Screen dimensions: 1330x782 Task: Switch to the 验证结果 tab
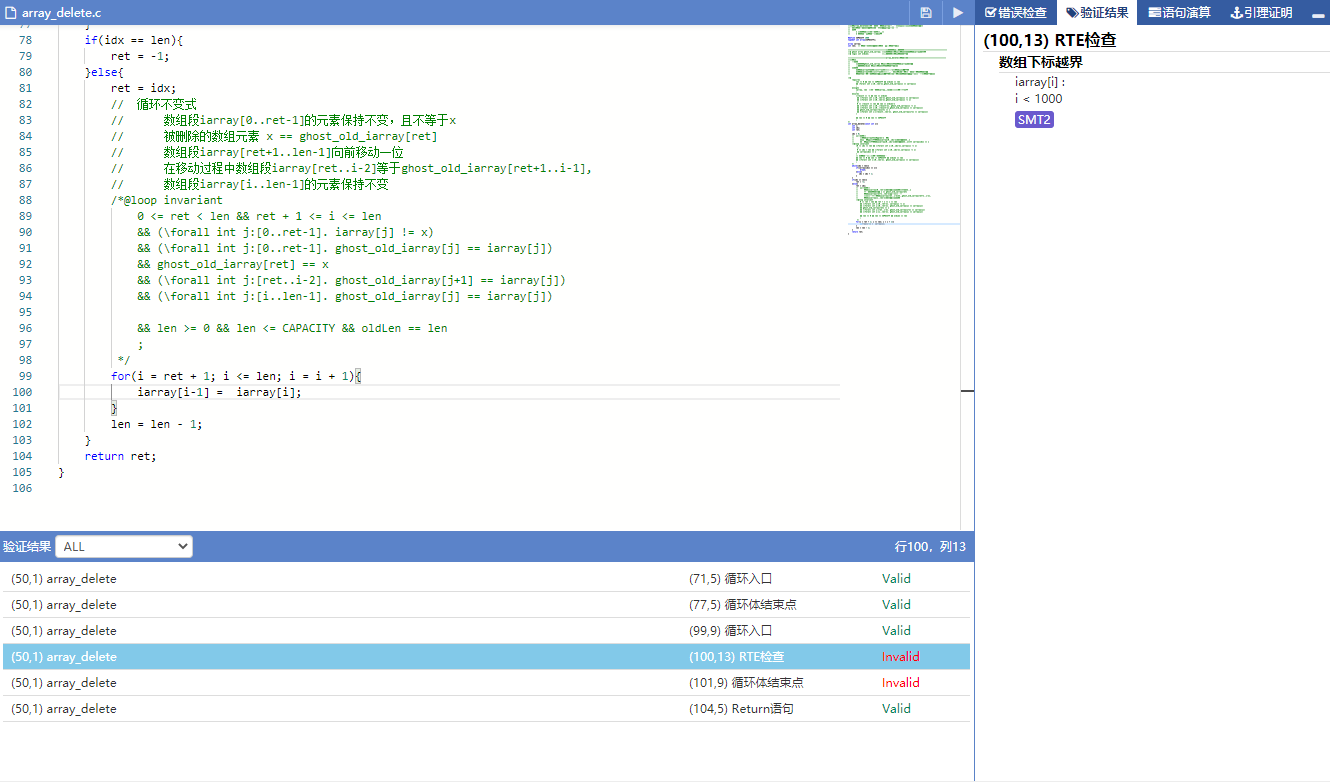[1097, 13]
